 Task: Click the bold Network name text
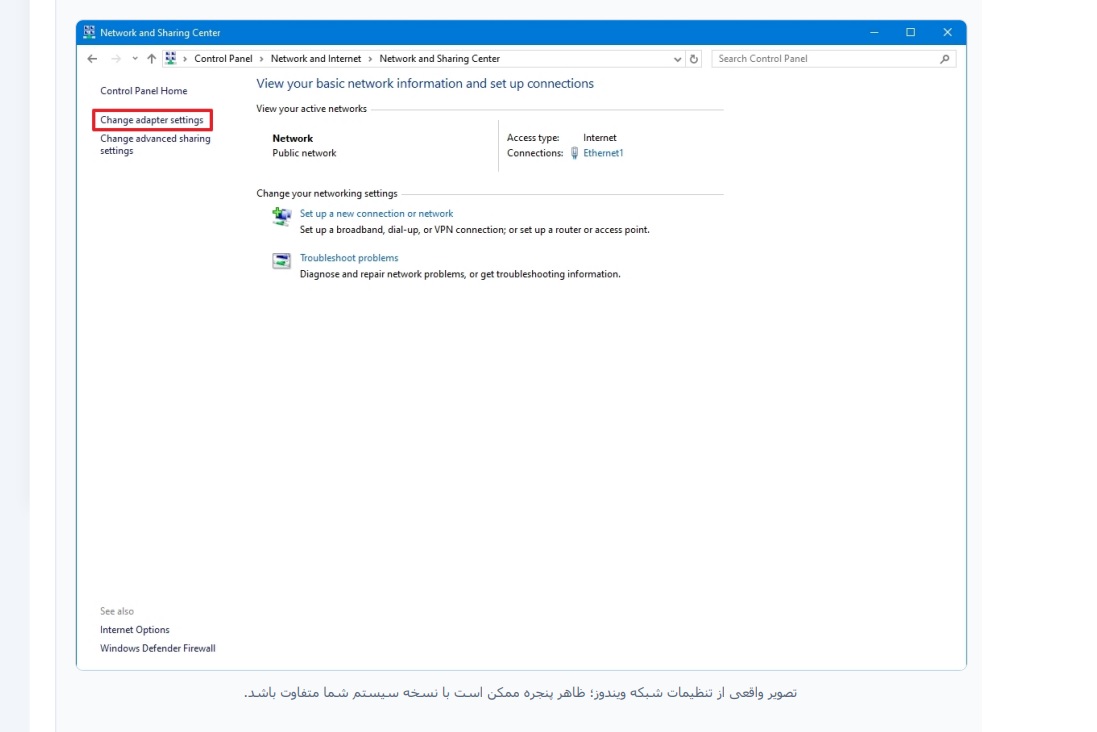(x=292, y=139)
